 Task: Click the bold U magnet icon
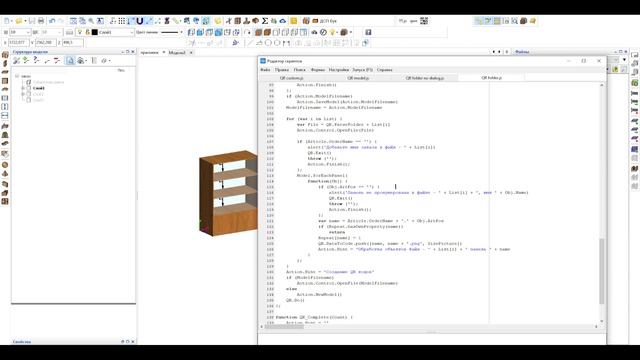point(140,21)
